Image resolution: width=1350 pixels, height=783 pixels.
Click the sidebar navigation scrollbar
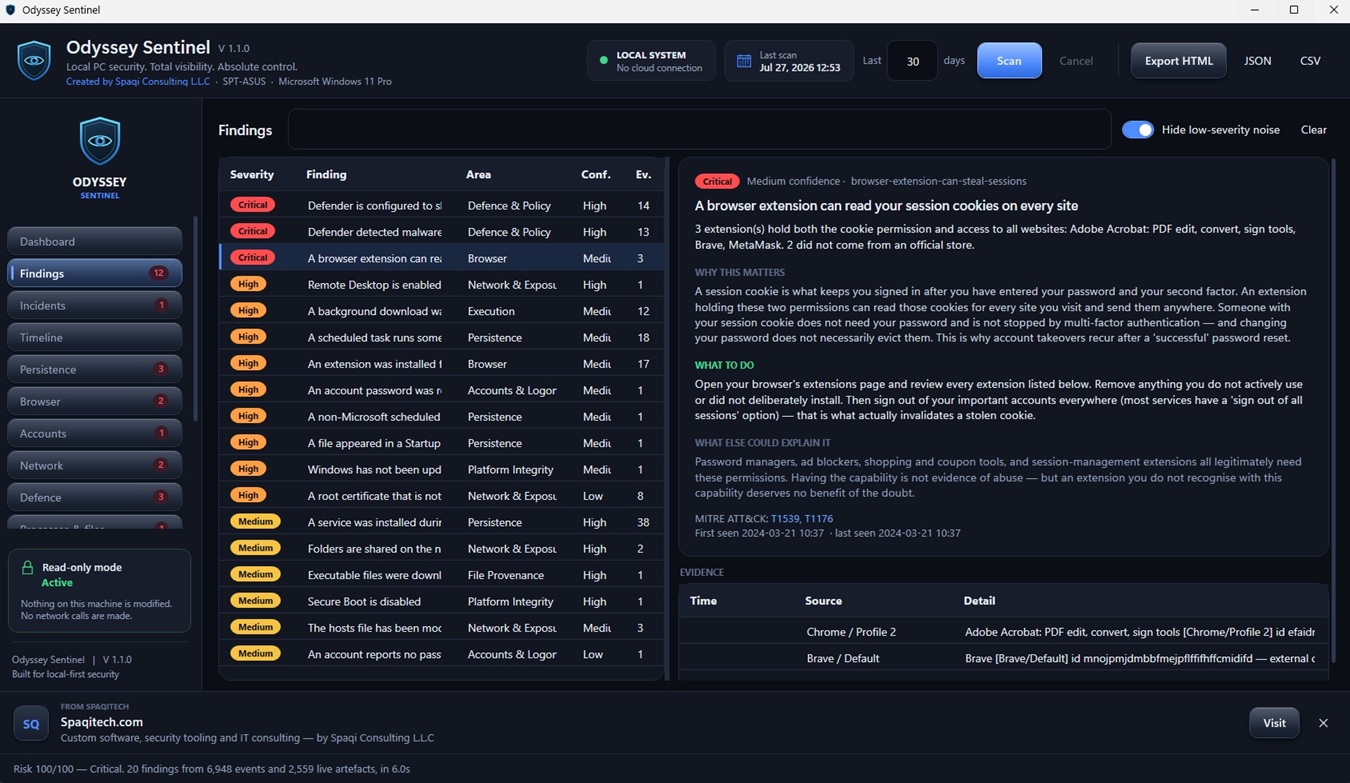point(196,320)
